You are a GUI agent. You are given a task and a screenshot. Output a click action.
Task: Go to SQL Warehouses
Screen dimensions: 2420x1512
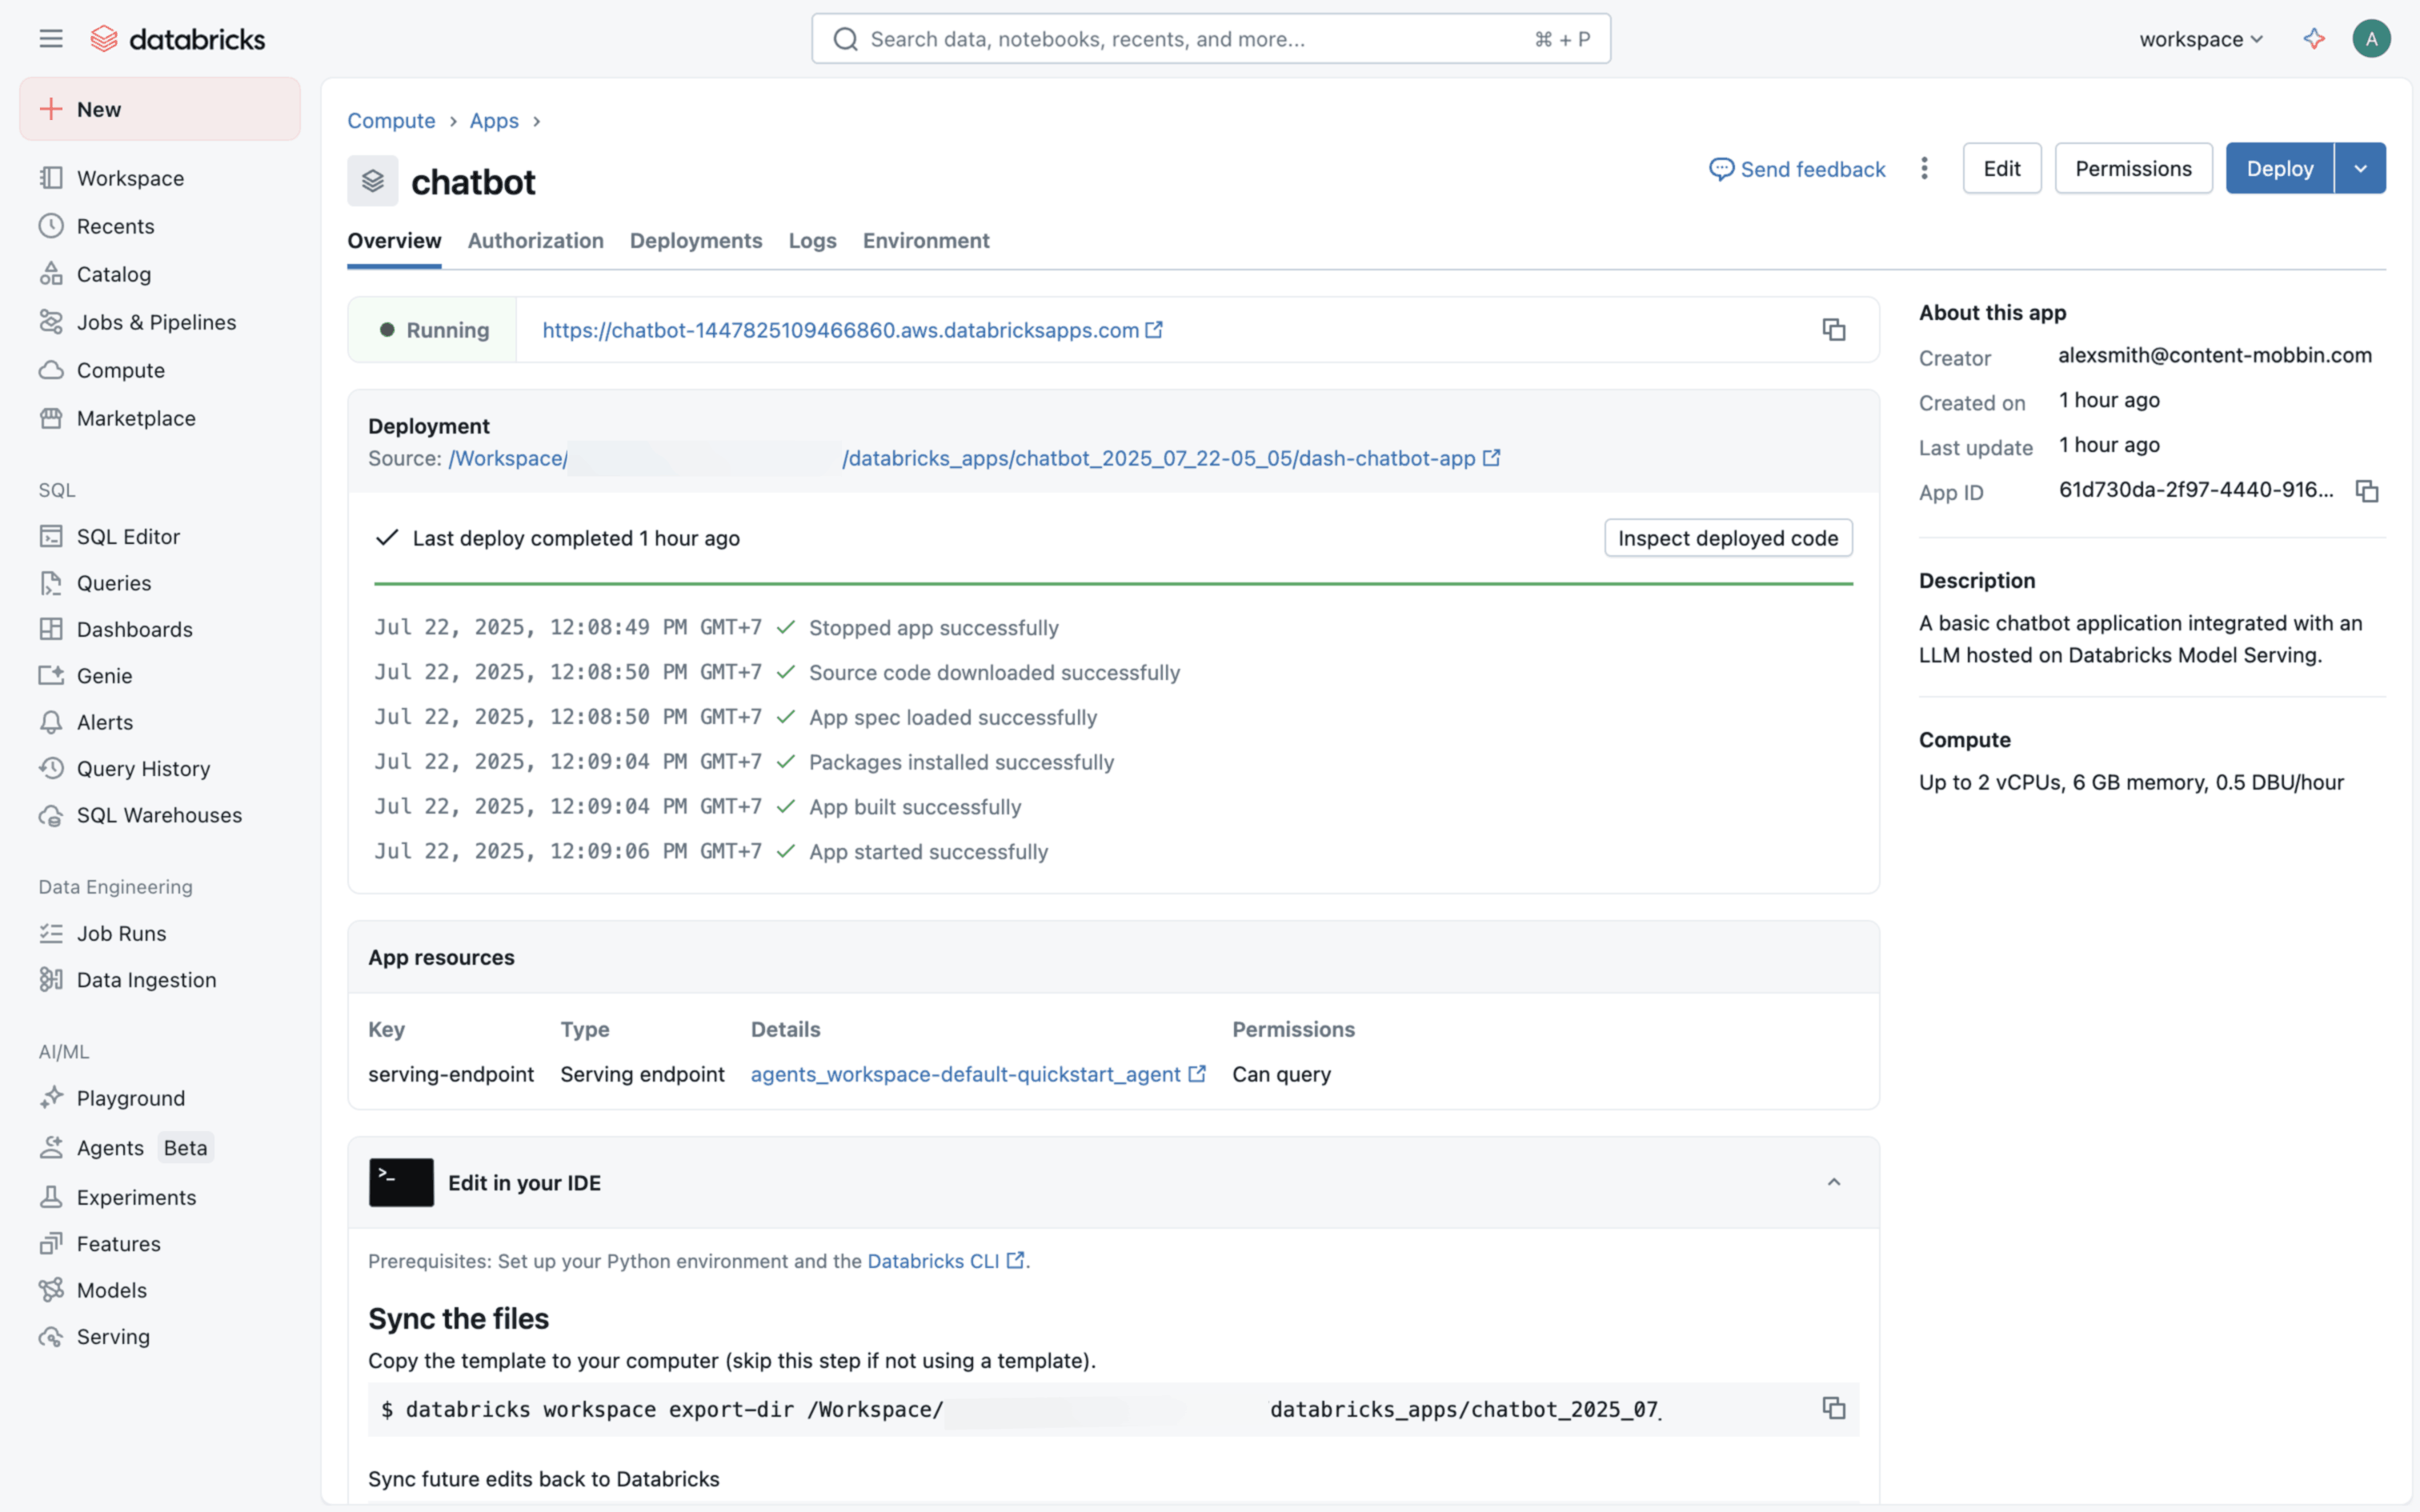pyautogui.click(x=159, y=815)
